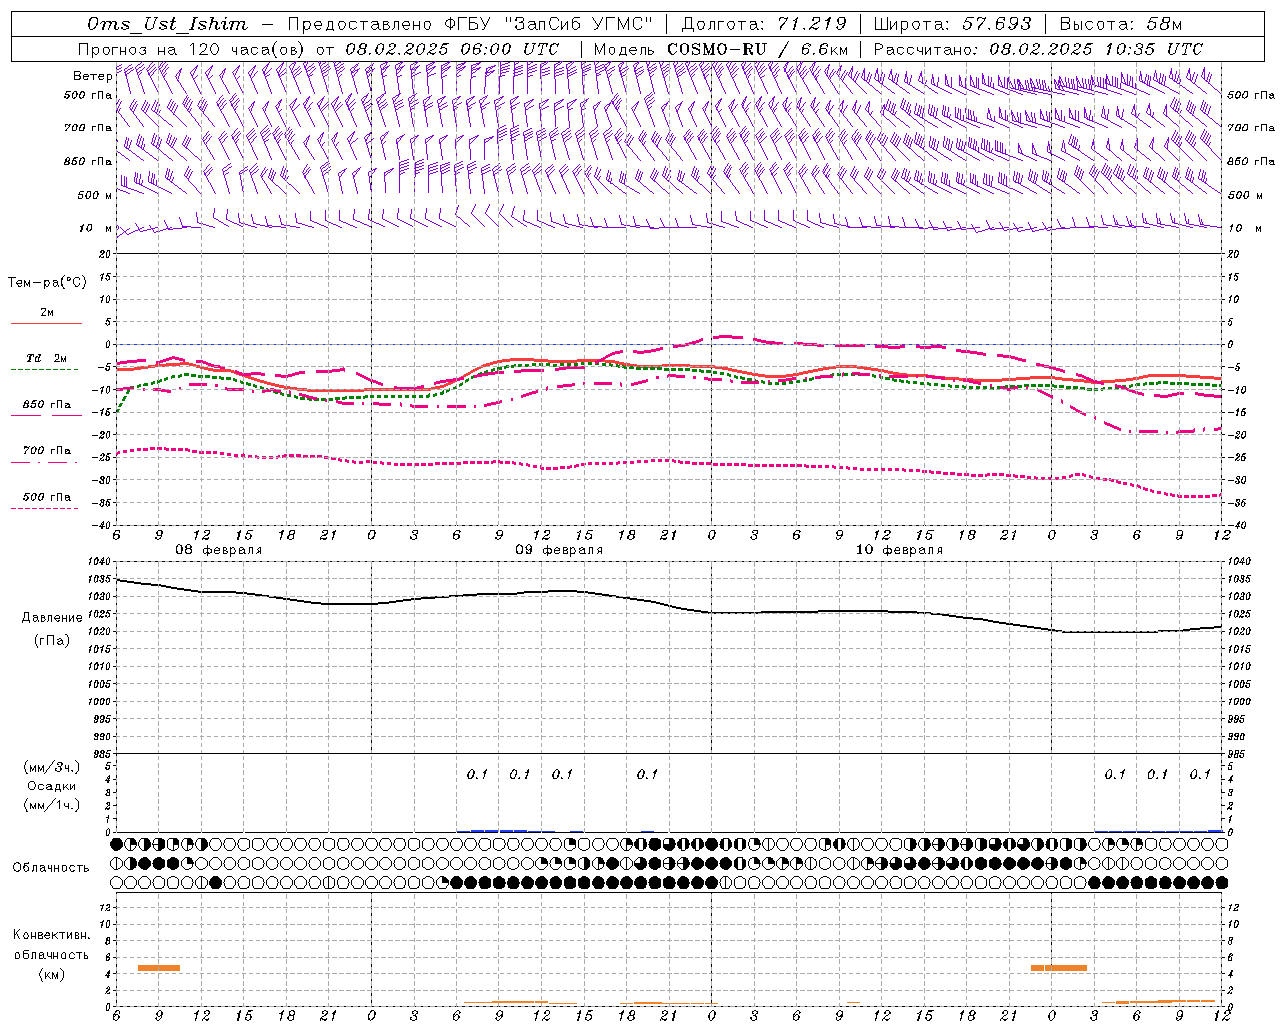Screen dimensions: 1280x1024
Task: Select the elevation text Высота: 58м
Action: tap(1120, 24)
